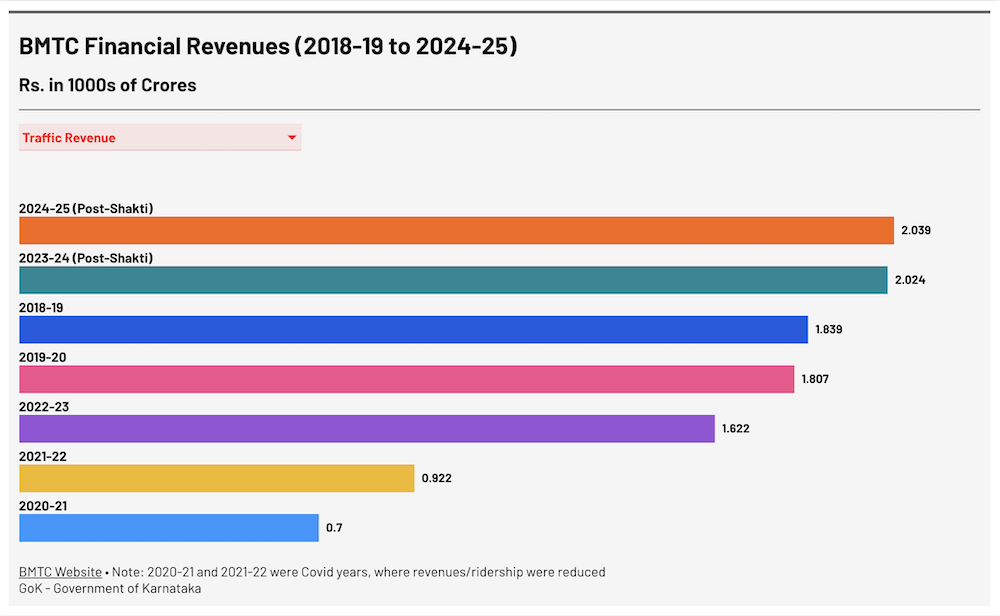Click the BMTC Financial Revenues chart title
This screenshot has width=1000, height=616.
(x=268, y=47)
